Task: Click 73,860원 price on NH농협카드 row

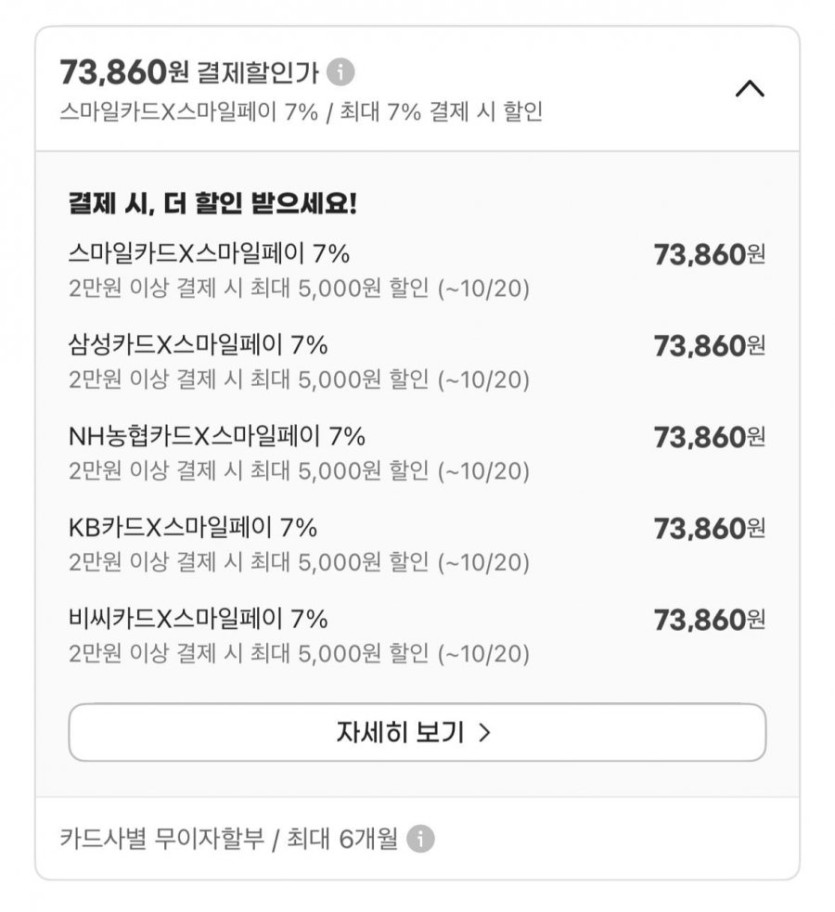Action: pos(709,437)
